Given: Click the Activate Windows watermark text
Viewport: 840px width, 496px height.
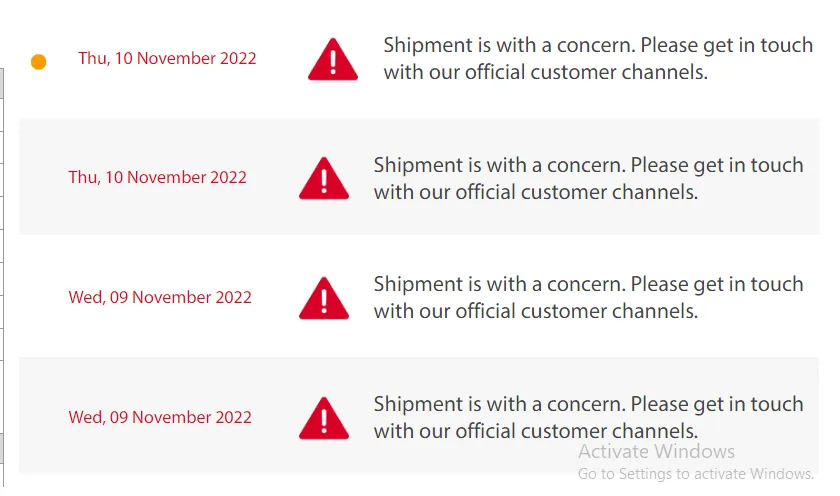Looking at the screenshot, I should [x=656, y=452].
